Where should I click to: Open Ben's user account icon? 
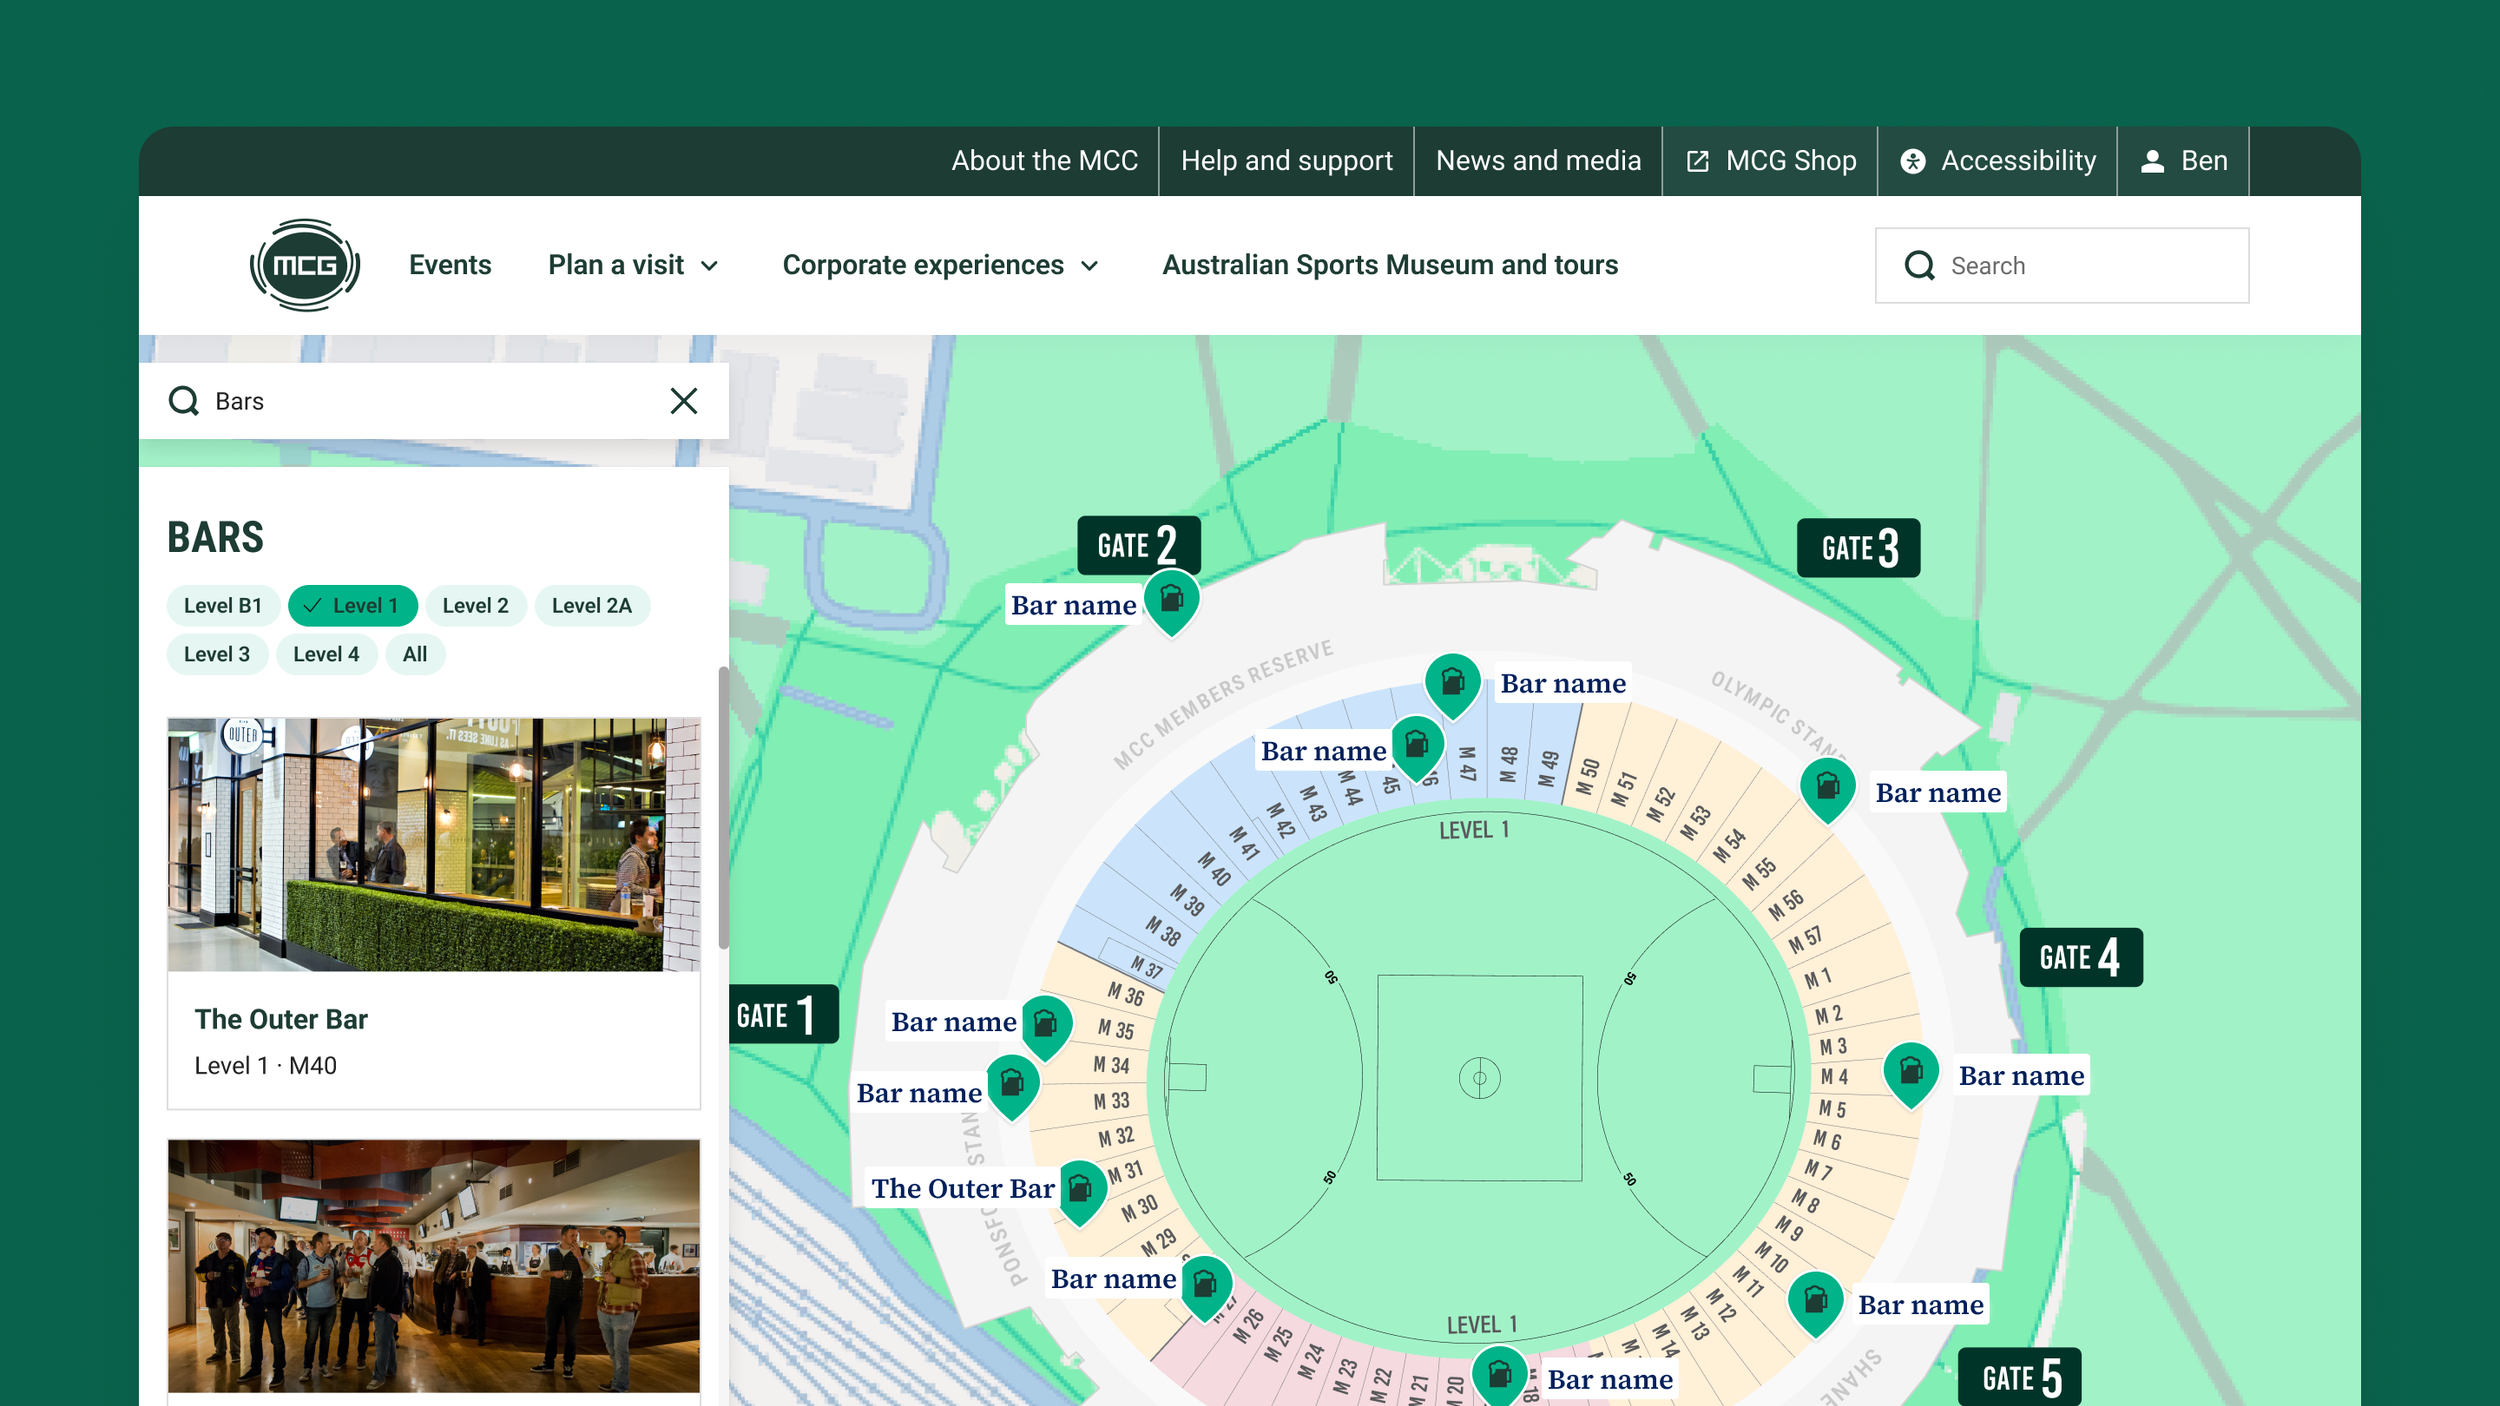(x=2152, y=161)
